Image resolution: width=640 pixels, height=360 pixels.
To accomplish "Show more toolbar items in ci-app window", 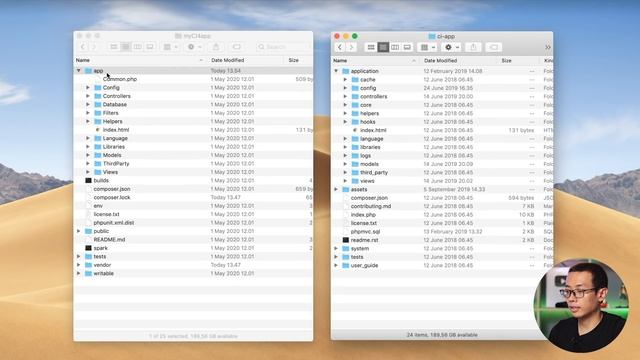I will coord(548,47).
